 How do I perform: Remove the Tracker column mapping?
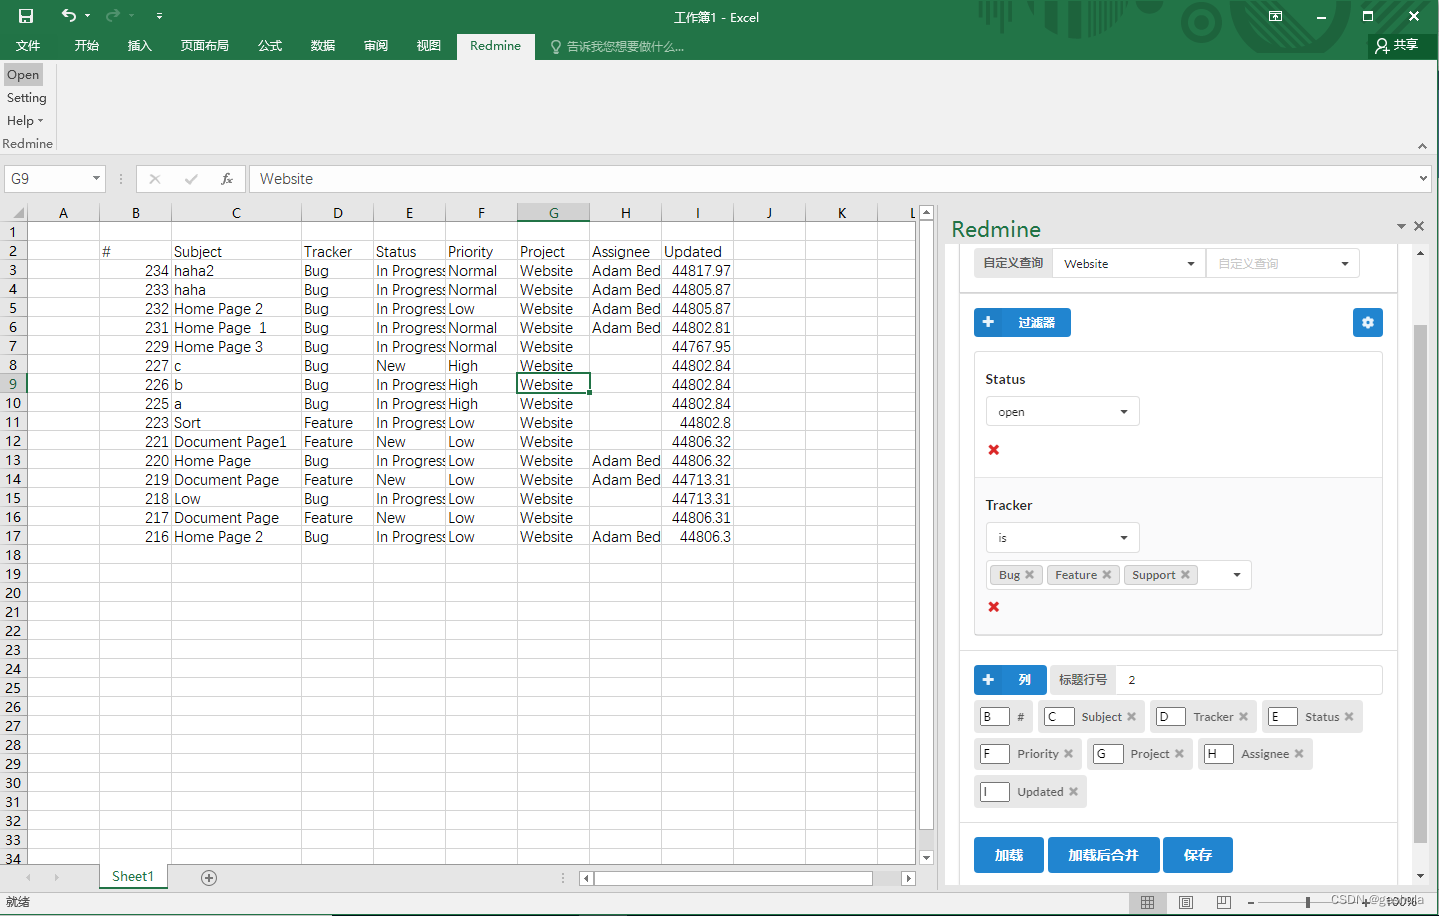point(1243,717)
